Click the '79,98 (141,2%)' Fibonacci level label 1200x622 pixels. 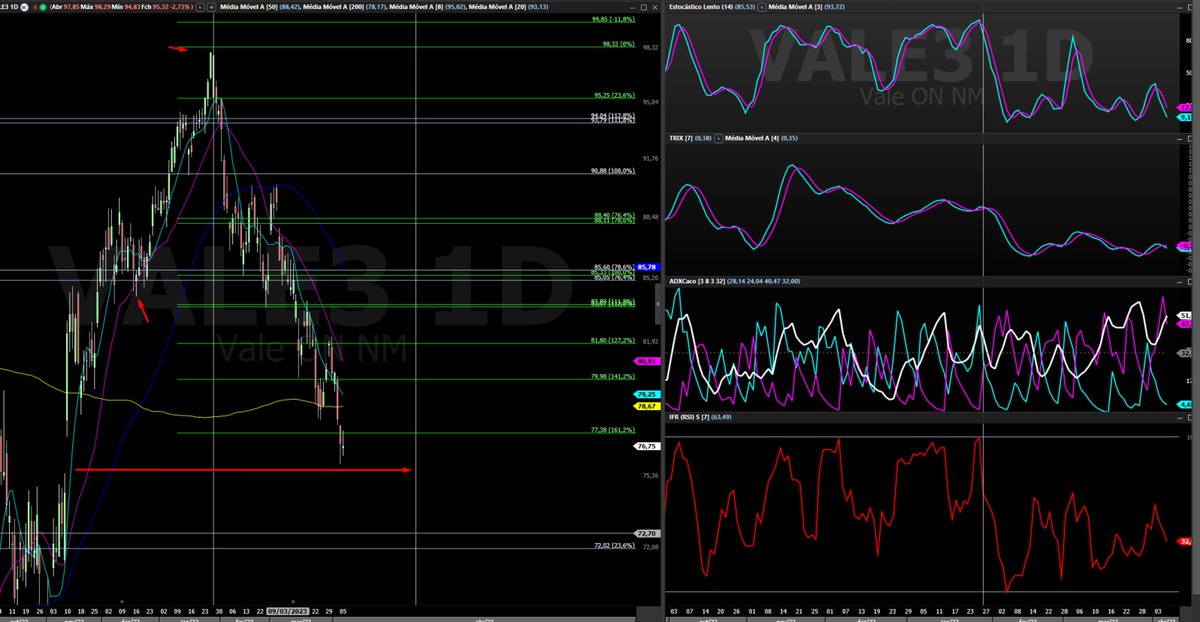(x=612, y=376)
